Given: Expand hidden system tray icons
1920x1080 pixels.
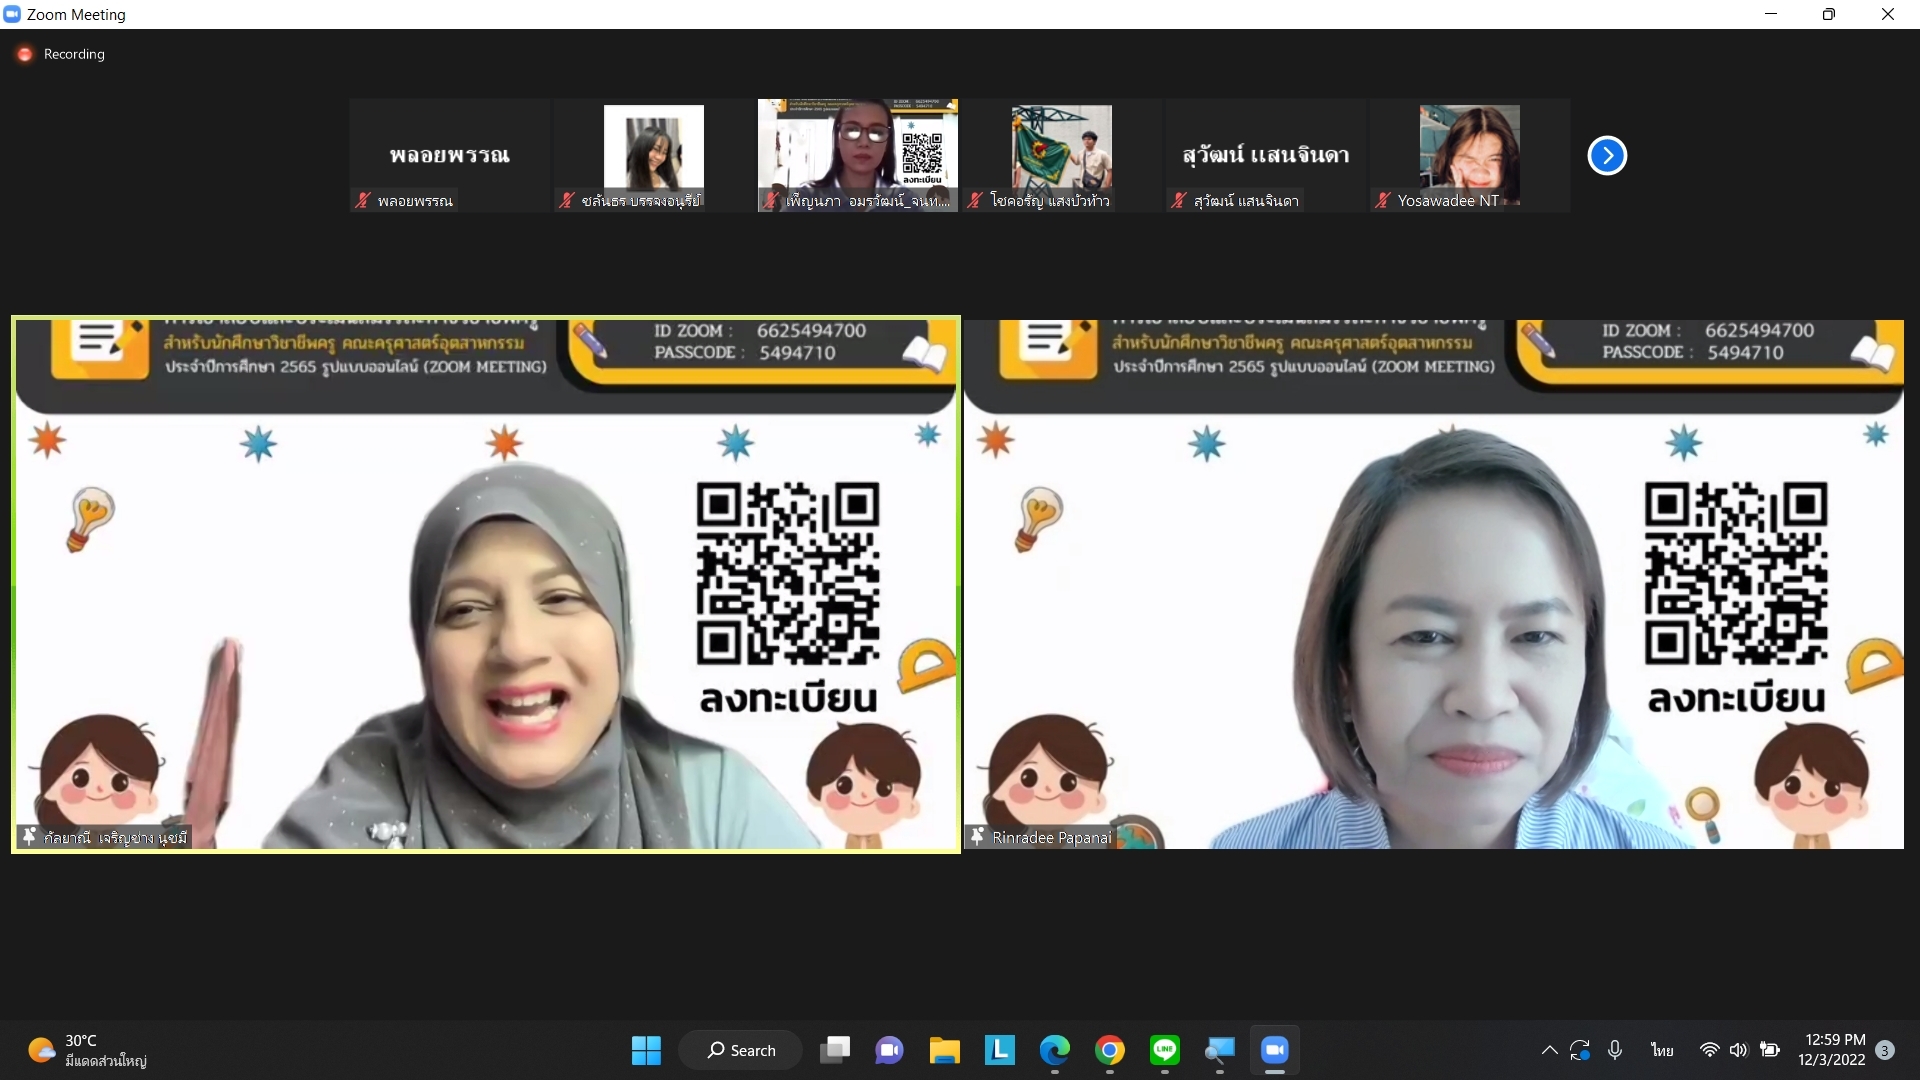Looking at the screenshot, I should tap(1549, 1050).
